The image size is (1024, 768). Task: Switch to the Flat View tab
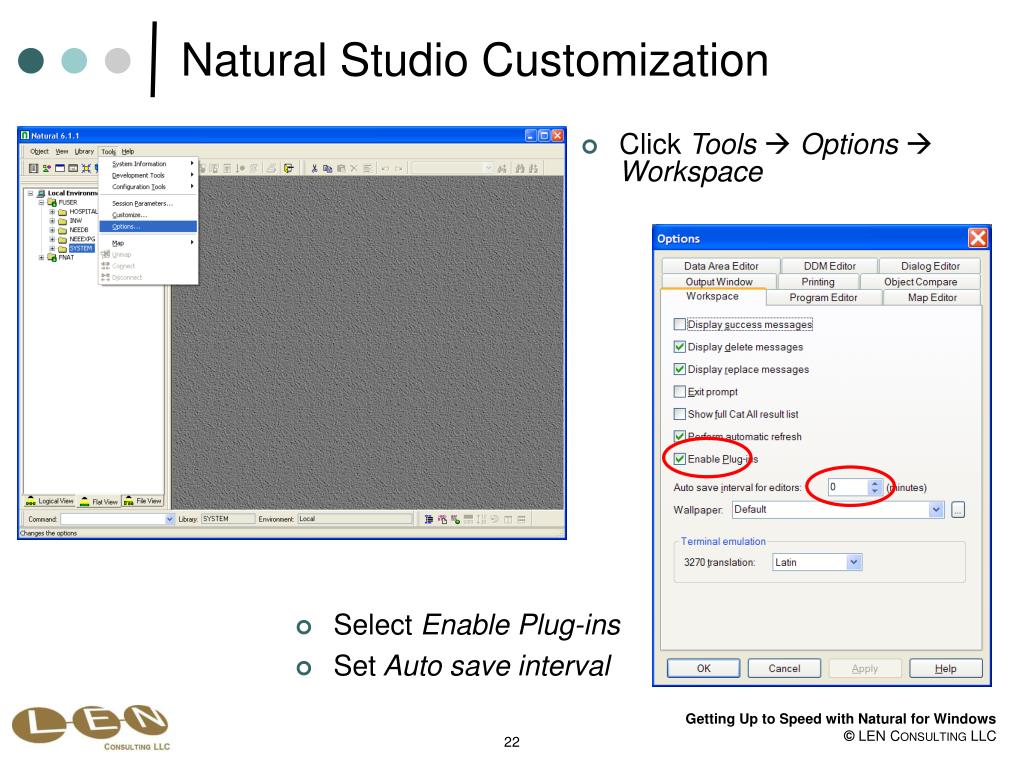(x=99, y=502)
